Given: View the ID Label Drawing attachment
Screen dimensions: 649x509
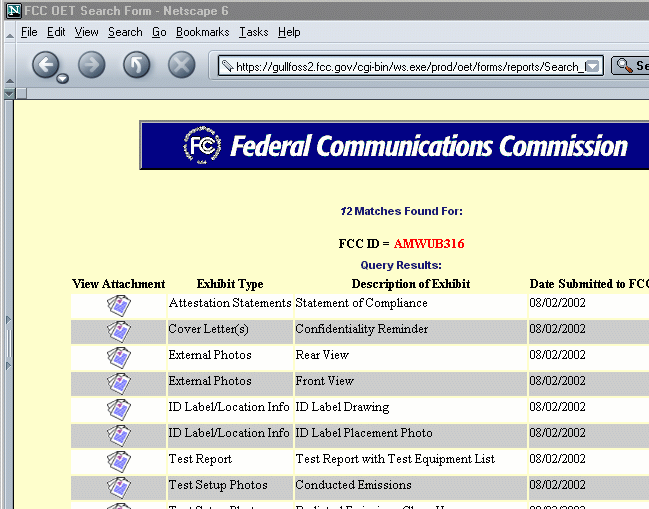Looking at the screenshot, I should coord(119,408).
